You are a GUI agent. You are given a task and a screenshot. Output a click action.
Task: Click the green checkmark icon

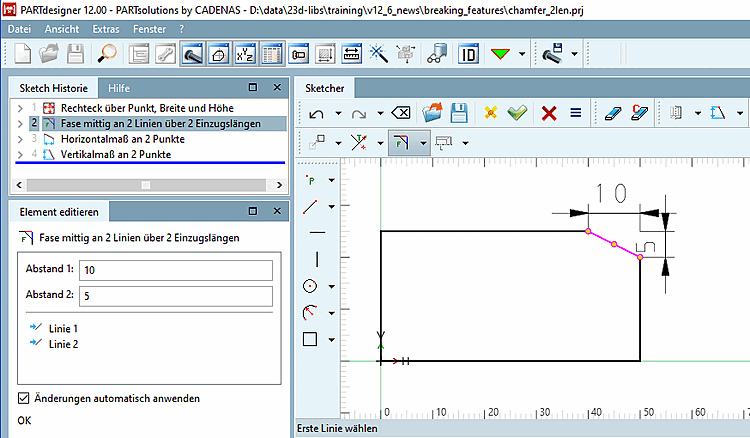517,113
